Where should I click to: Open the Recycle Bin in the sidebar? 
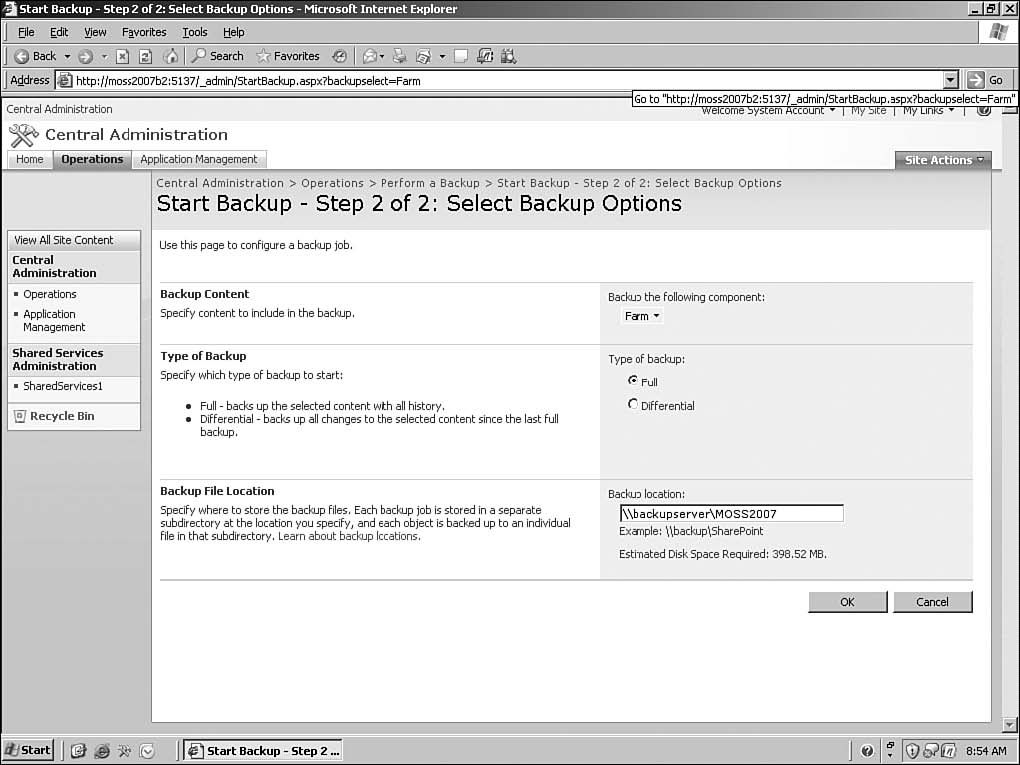coord(61,416)
